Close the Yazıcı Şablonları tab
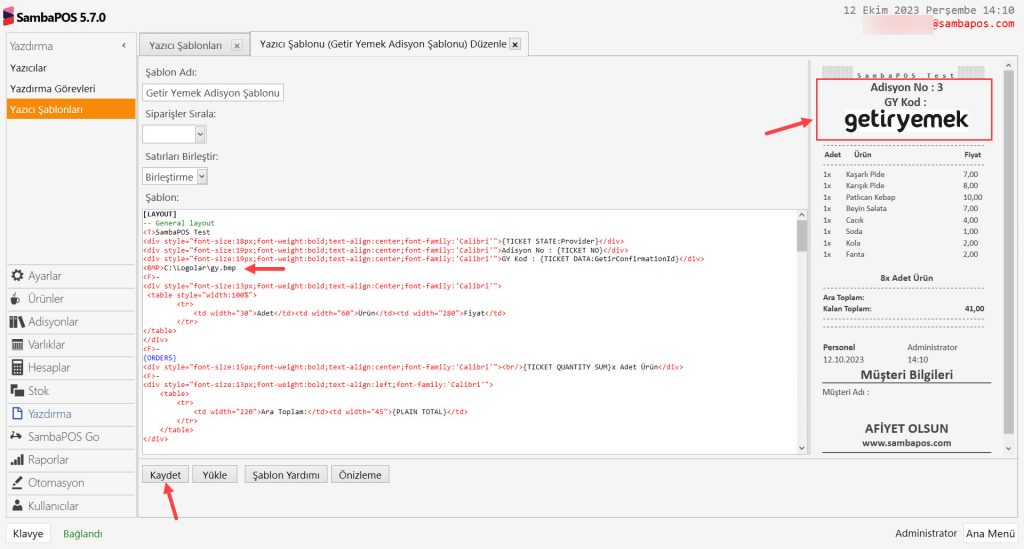1024x549 pixels. point(236,46)
